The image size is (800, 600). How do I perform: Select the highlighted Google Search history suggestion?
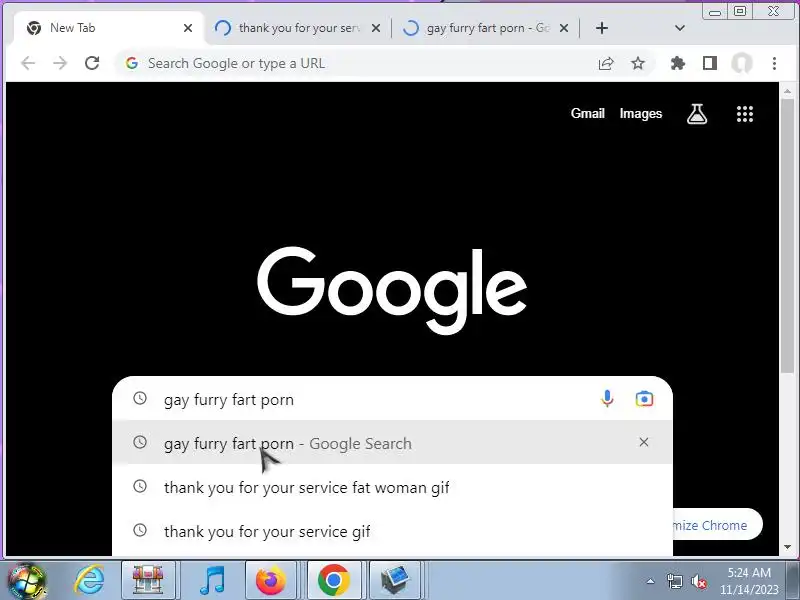(x=392, y=442)
